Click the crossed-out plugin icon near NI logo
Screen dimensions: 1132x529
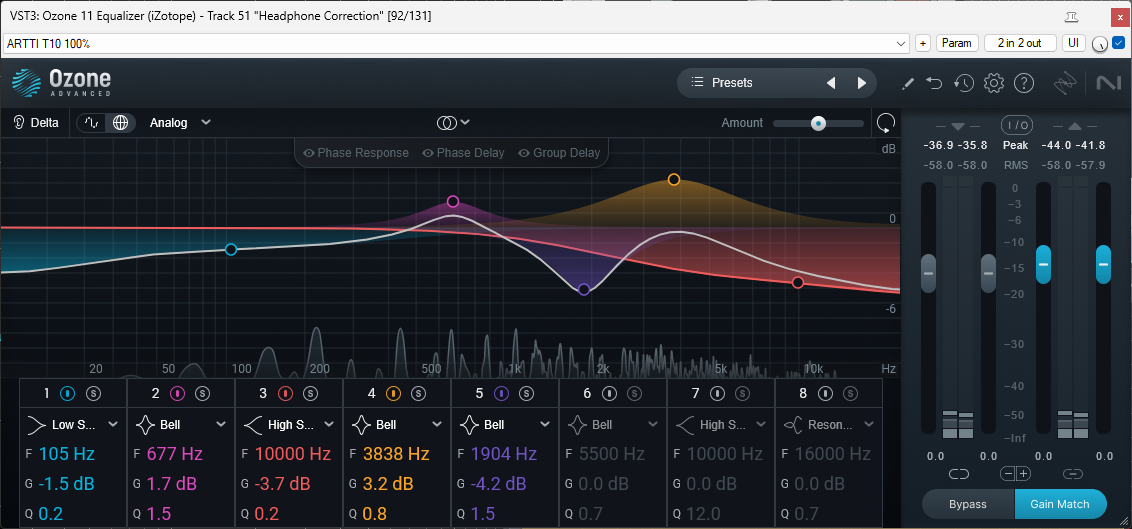pyautogui.click(x=1066, y=84)
